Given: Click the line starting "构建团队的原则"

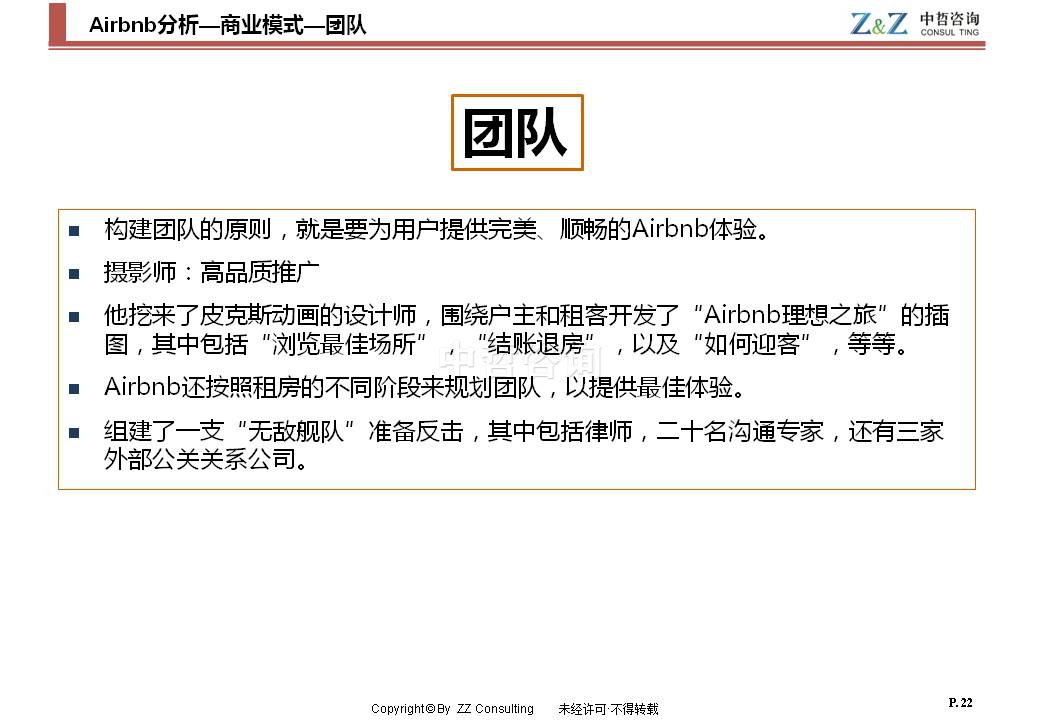Looking at the screenshot, I should pyautogui.click(x=436, y=229).
